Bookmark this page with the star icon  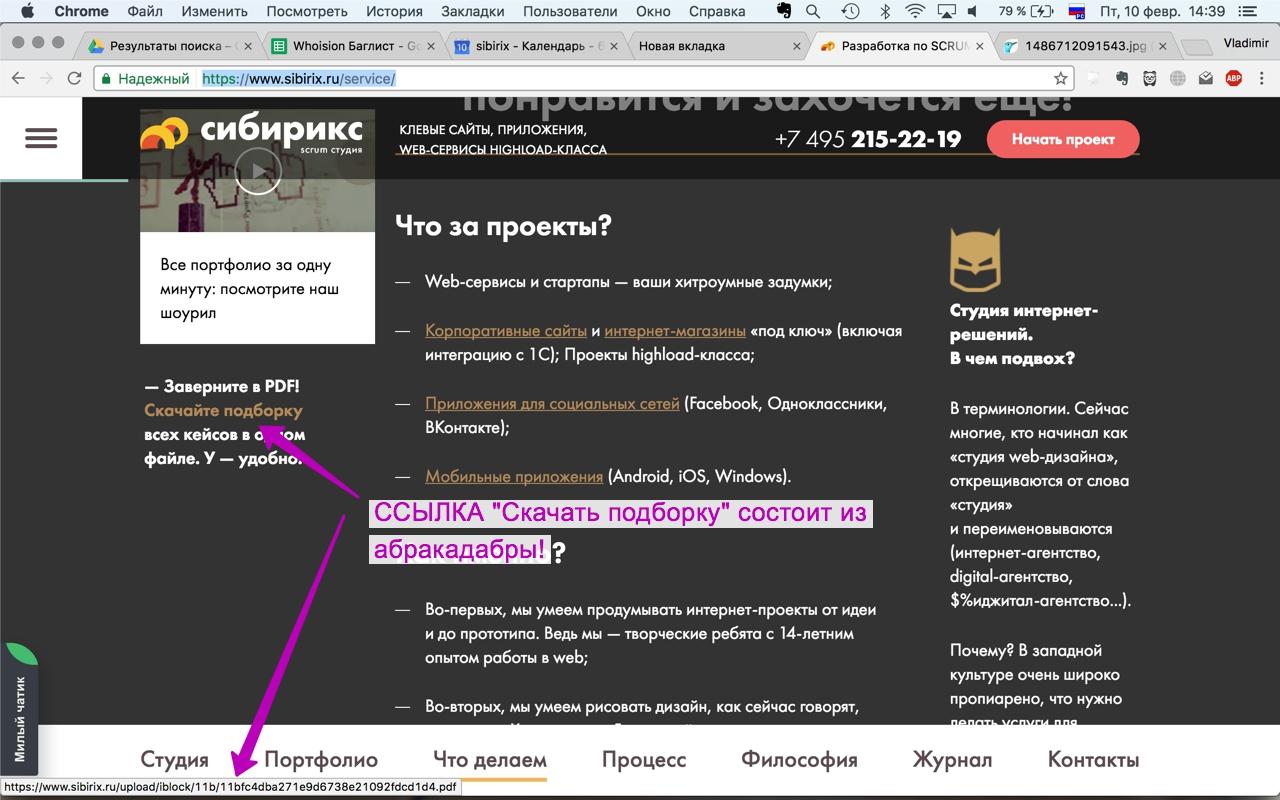[x=1061, y=78]
